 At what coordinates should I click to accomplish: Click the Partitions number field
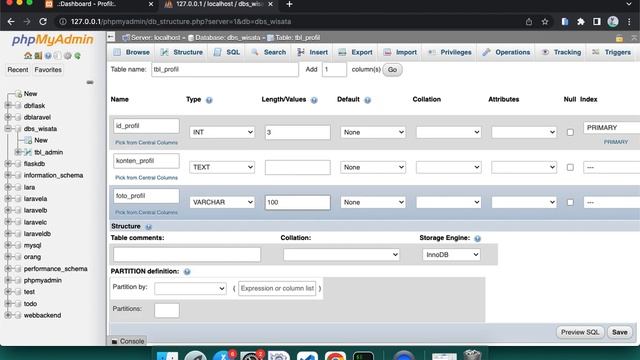[167, 311]
